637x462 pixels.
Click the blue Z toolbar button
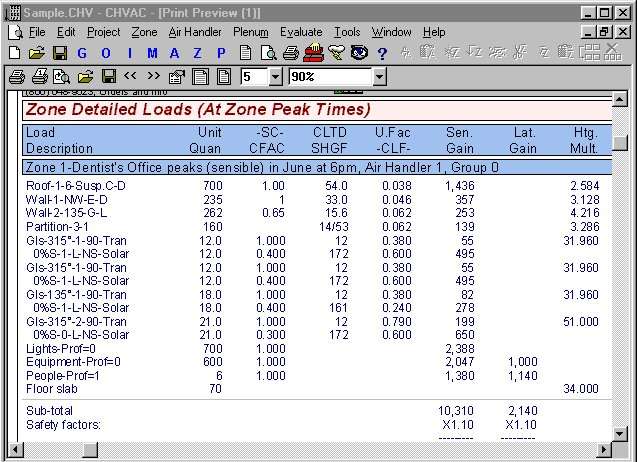click(x=198, y=53)
